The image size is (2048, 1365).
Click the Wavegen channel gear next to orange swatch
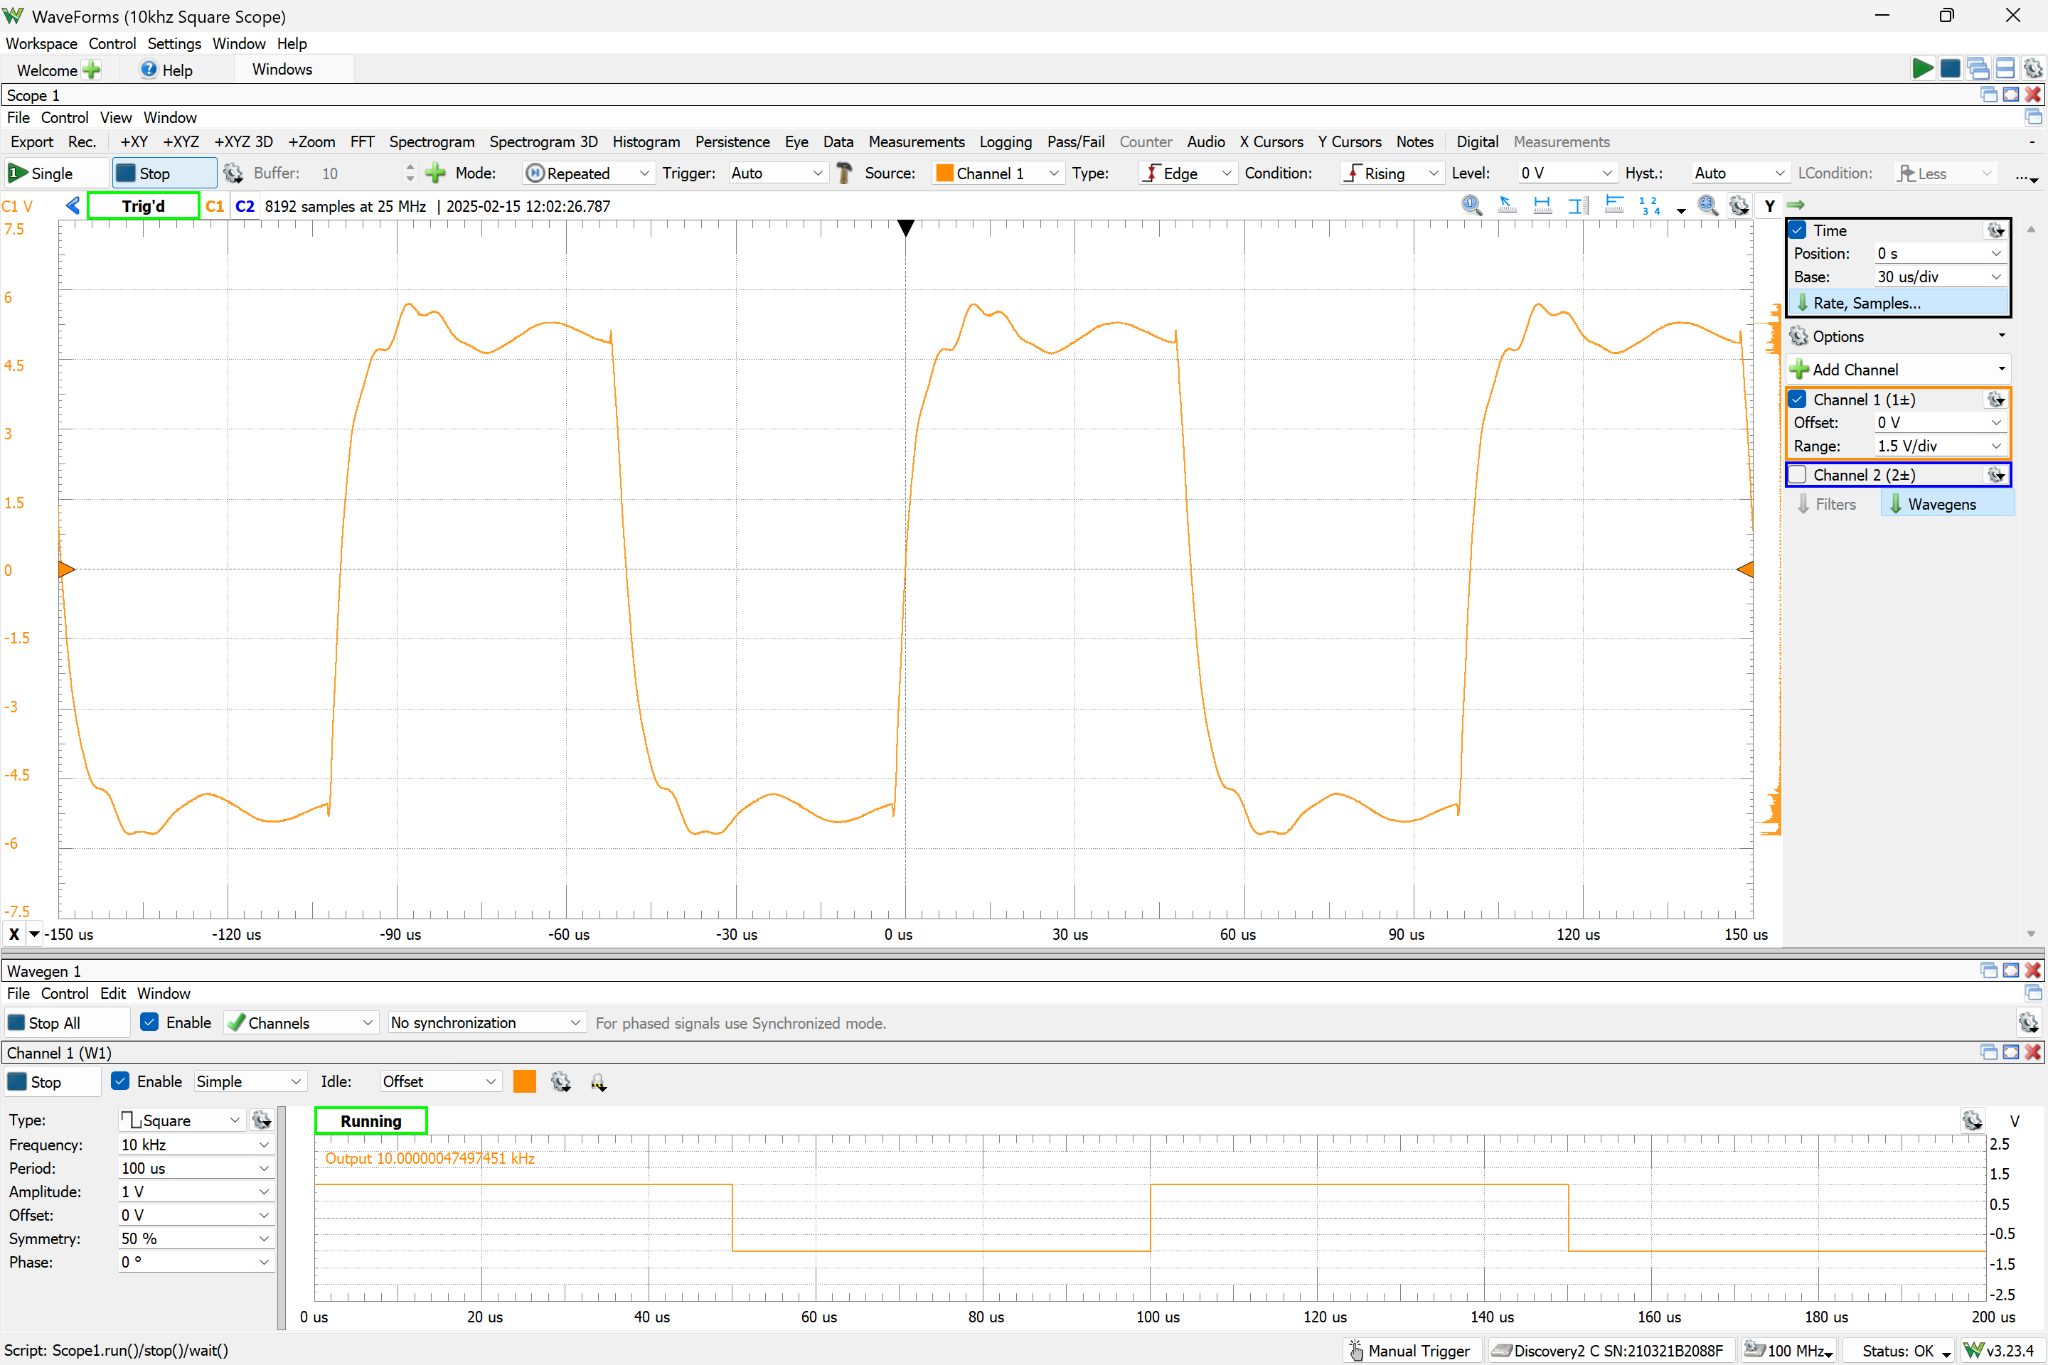pos(561,1082)
